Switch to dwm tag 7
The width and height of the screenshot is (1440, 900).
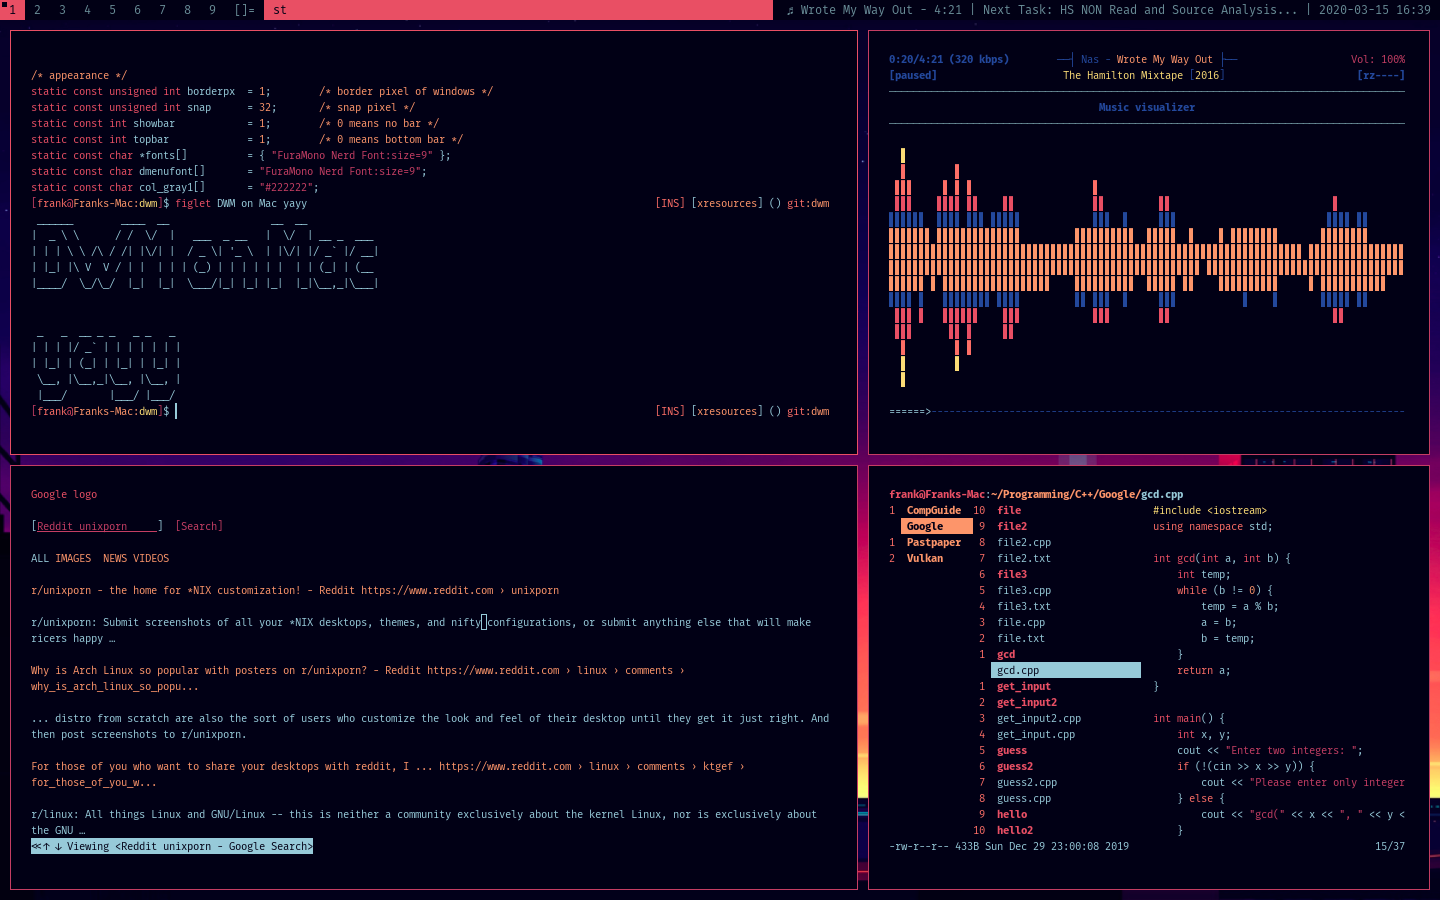click(x=162, y=10)
